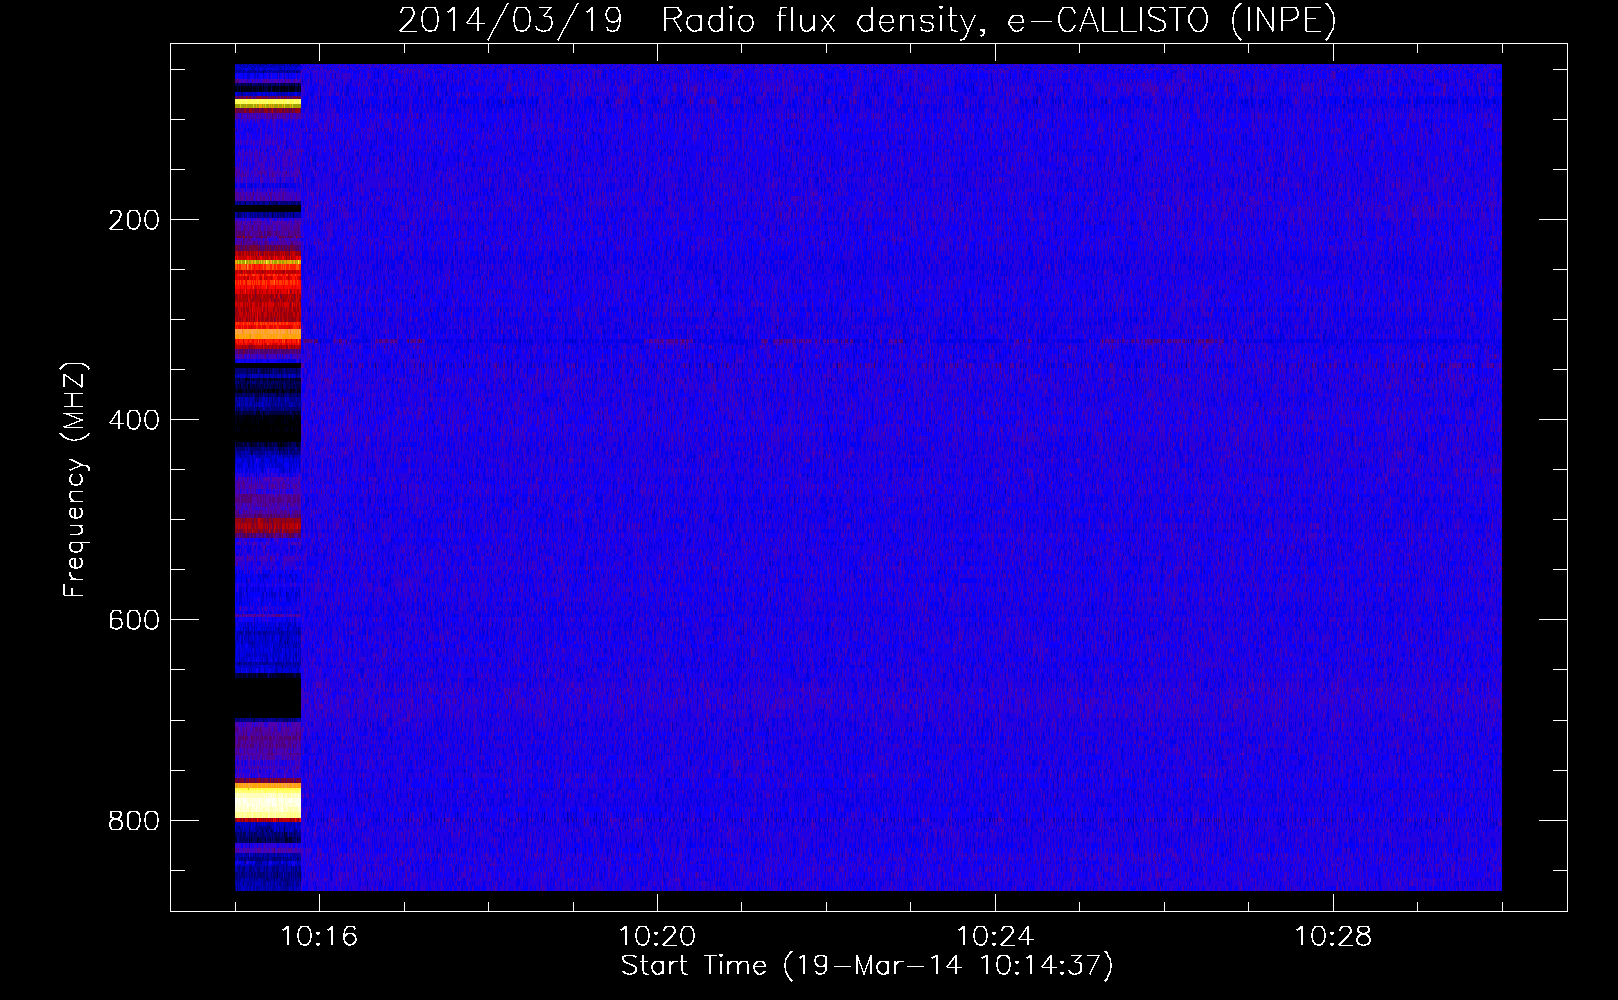This screenshot has height=1000, width=1618.
Task: Select the 'Frequency (MHZ)' axis label
Action: [75, 479]
